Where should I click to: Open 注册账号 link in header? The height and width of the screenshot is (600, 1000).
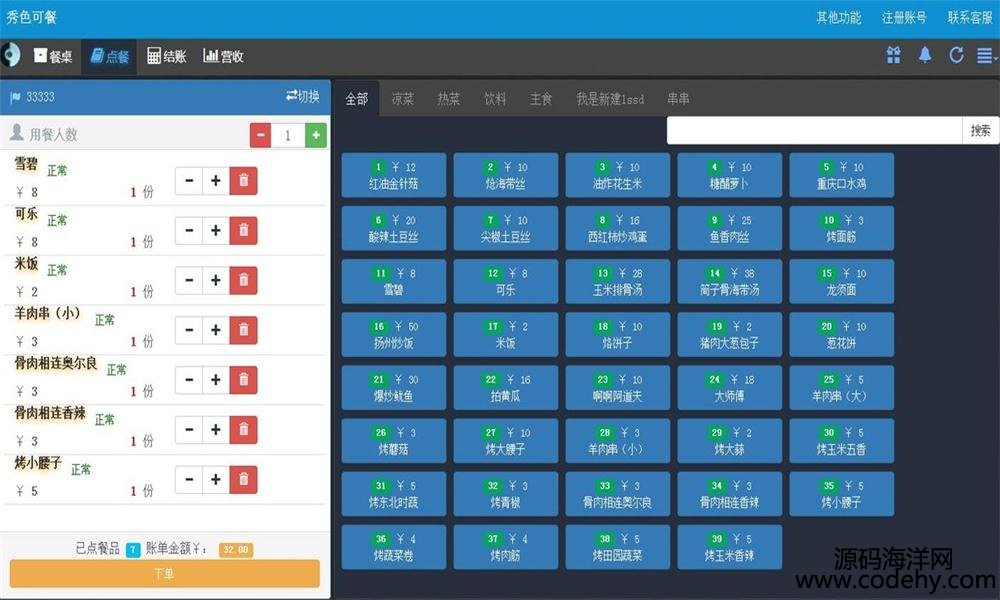tap(904, 18)
